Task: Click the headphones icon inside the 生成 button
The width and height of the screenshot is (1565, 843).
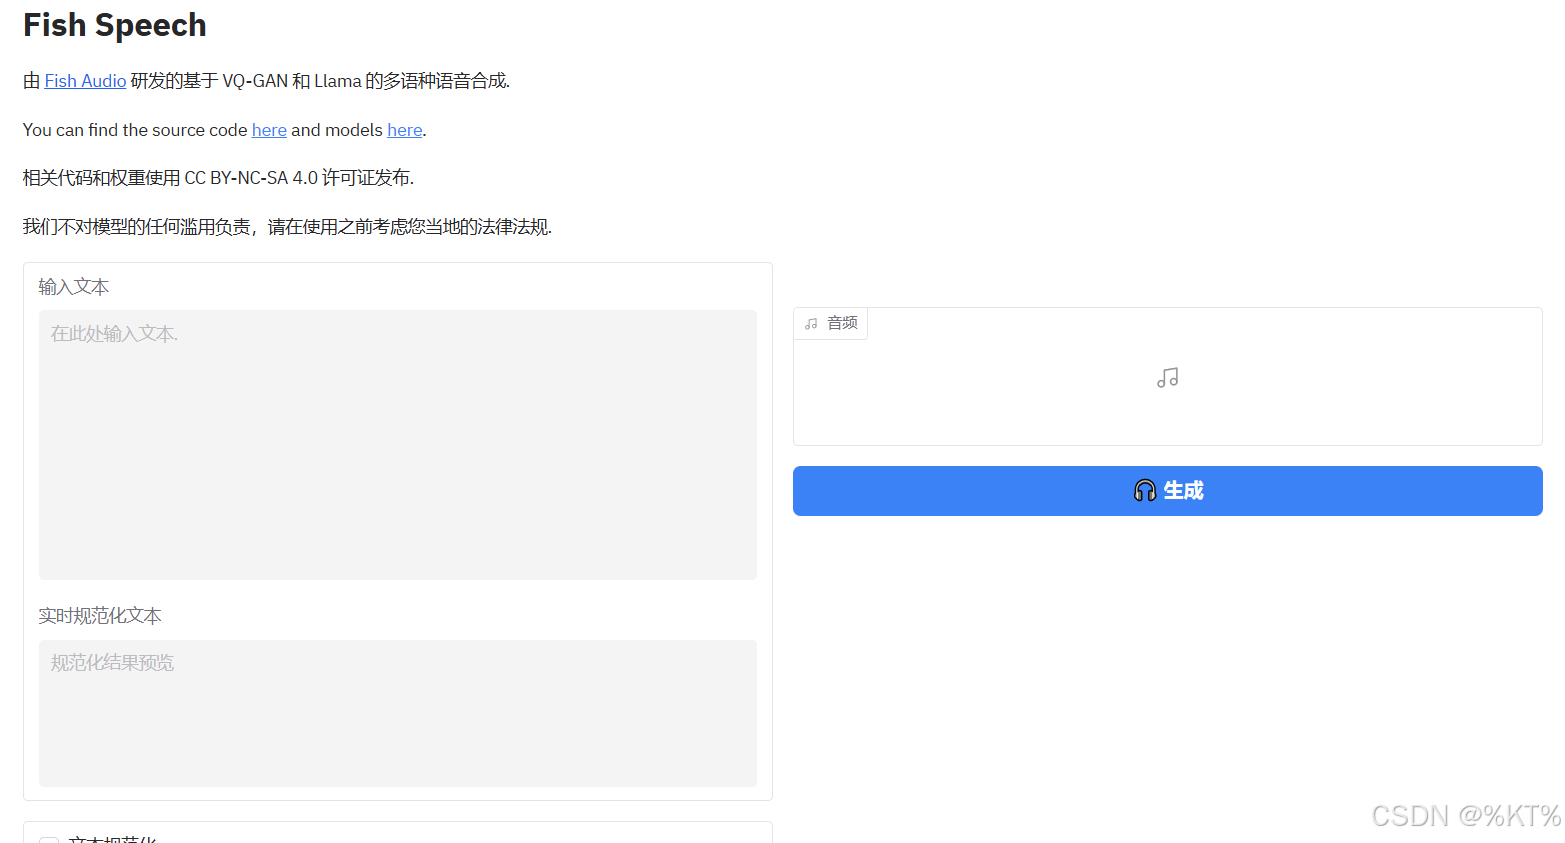Action: point(1144,491)
